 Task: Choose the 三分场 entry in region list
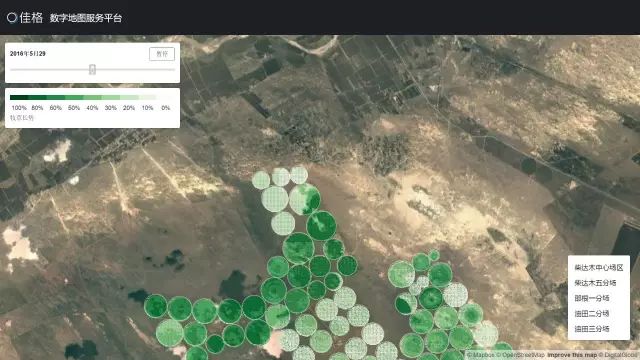coord(592,329)
